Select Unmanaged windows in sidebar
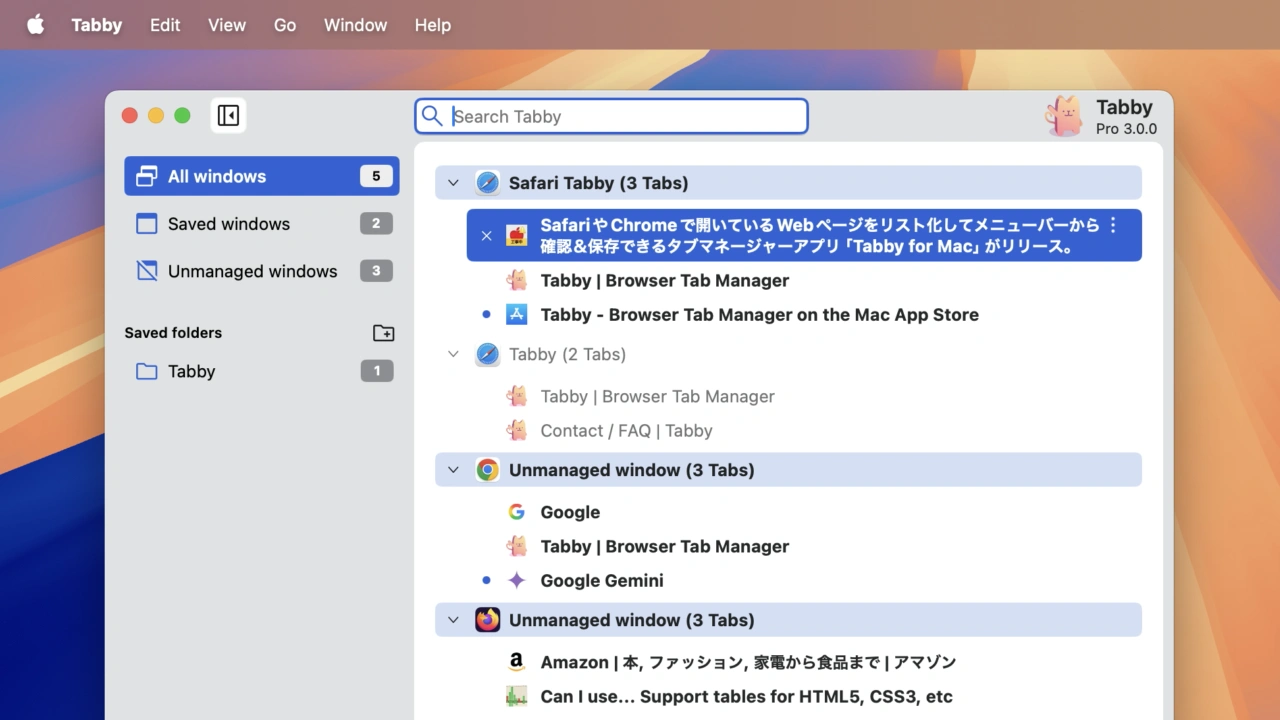Viewport: 1280px width, 720px height. click(x=252, y=271)
